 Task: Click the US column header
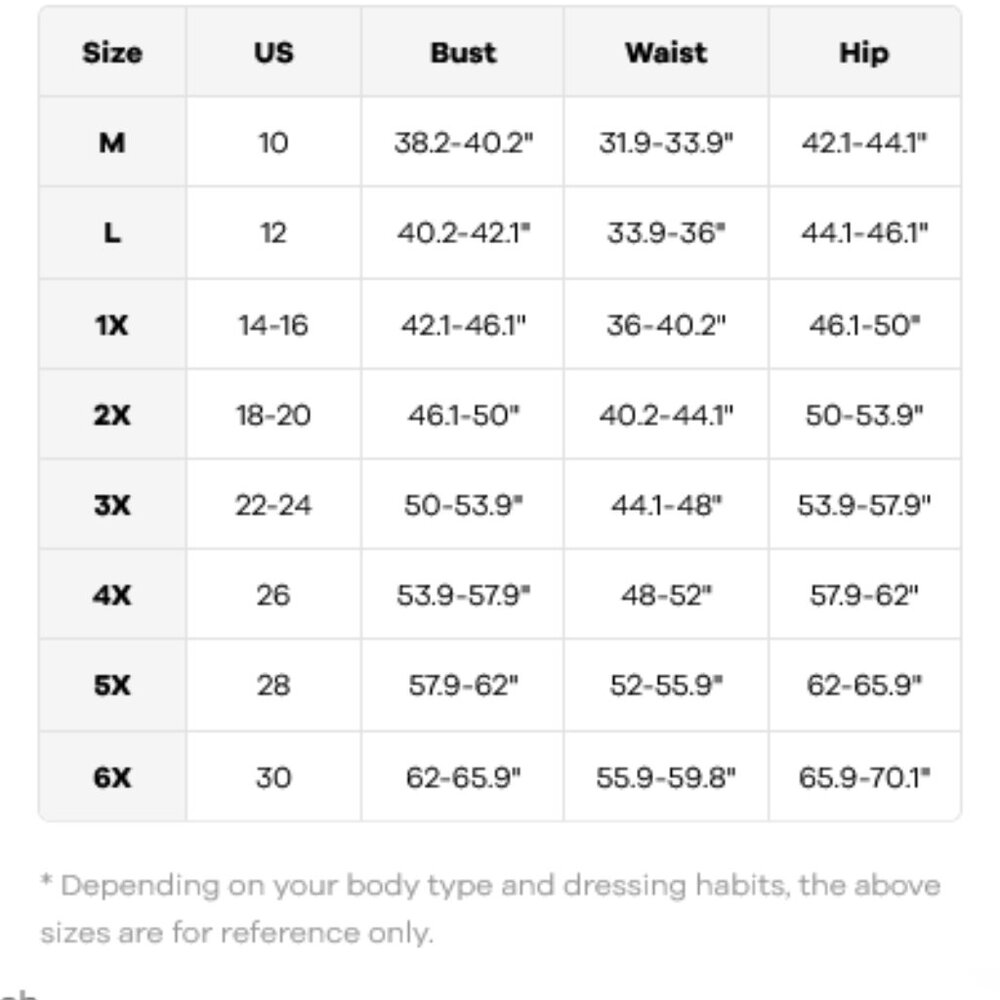coord(274,52)
